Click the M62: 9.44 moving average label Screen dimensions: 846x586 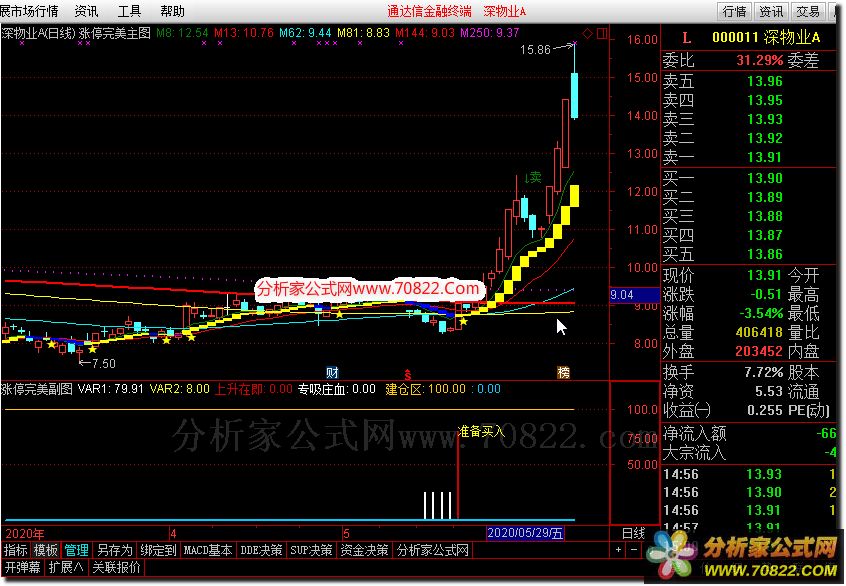pos(305,33)
